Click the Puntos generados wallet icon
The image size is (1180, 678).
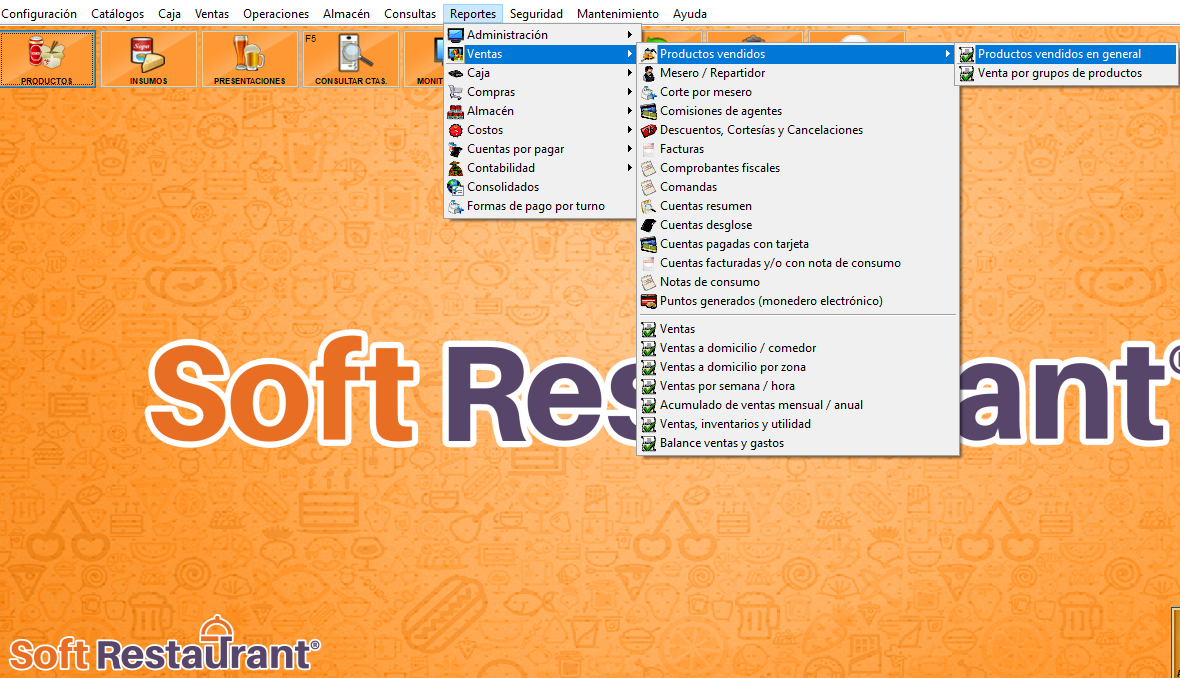click(649, 301)
